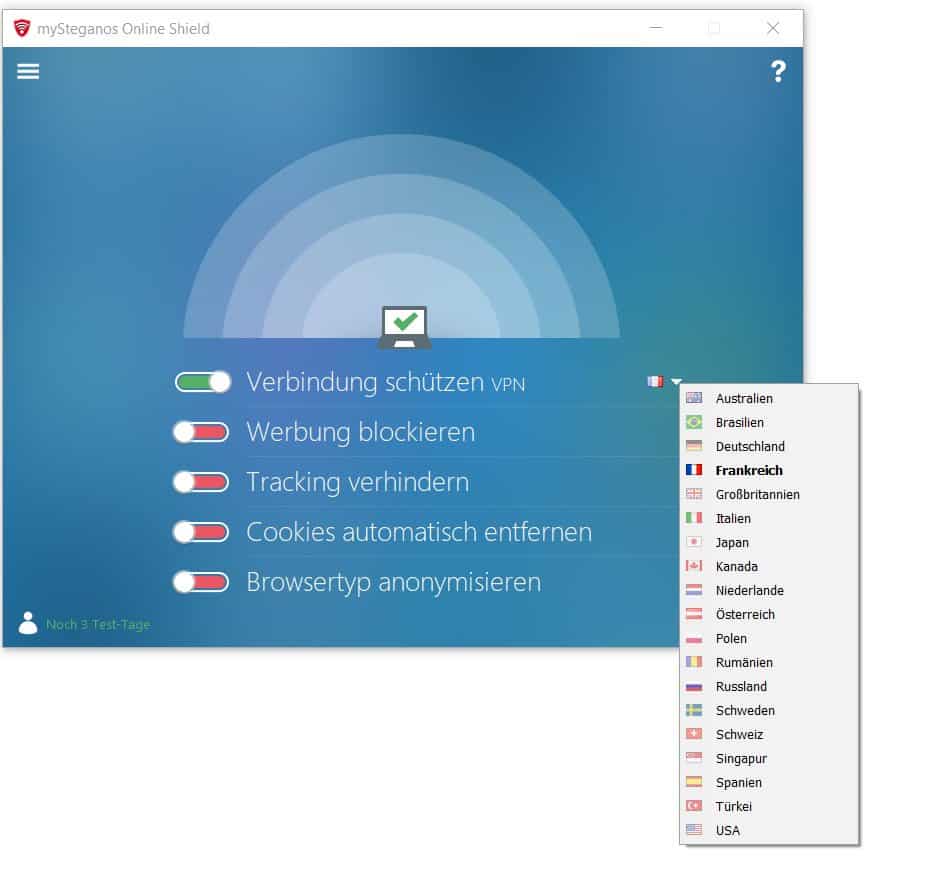942x869 pixels.
Task: Click the Japan flag icon in list
Action: (694, 542)
